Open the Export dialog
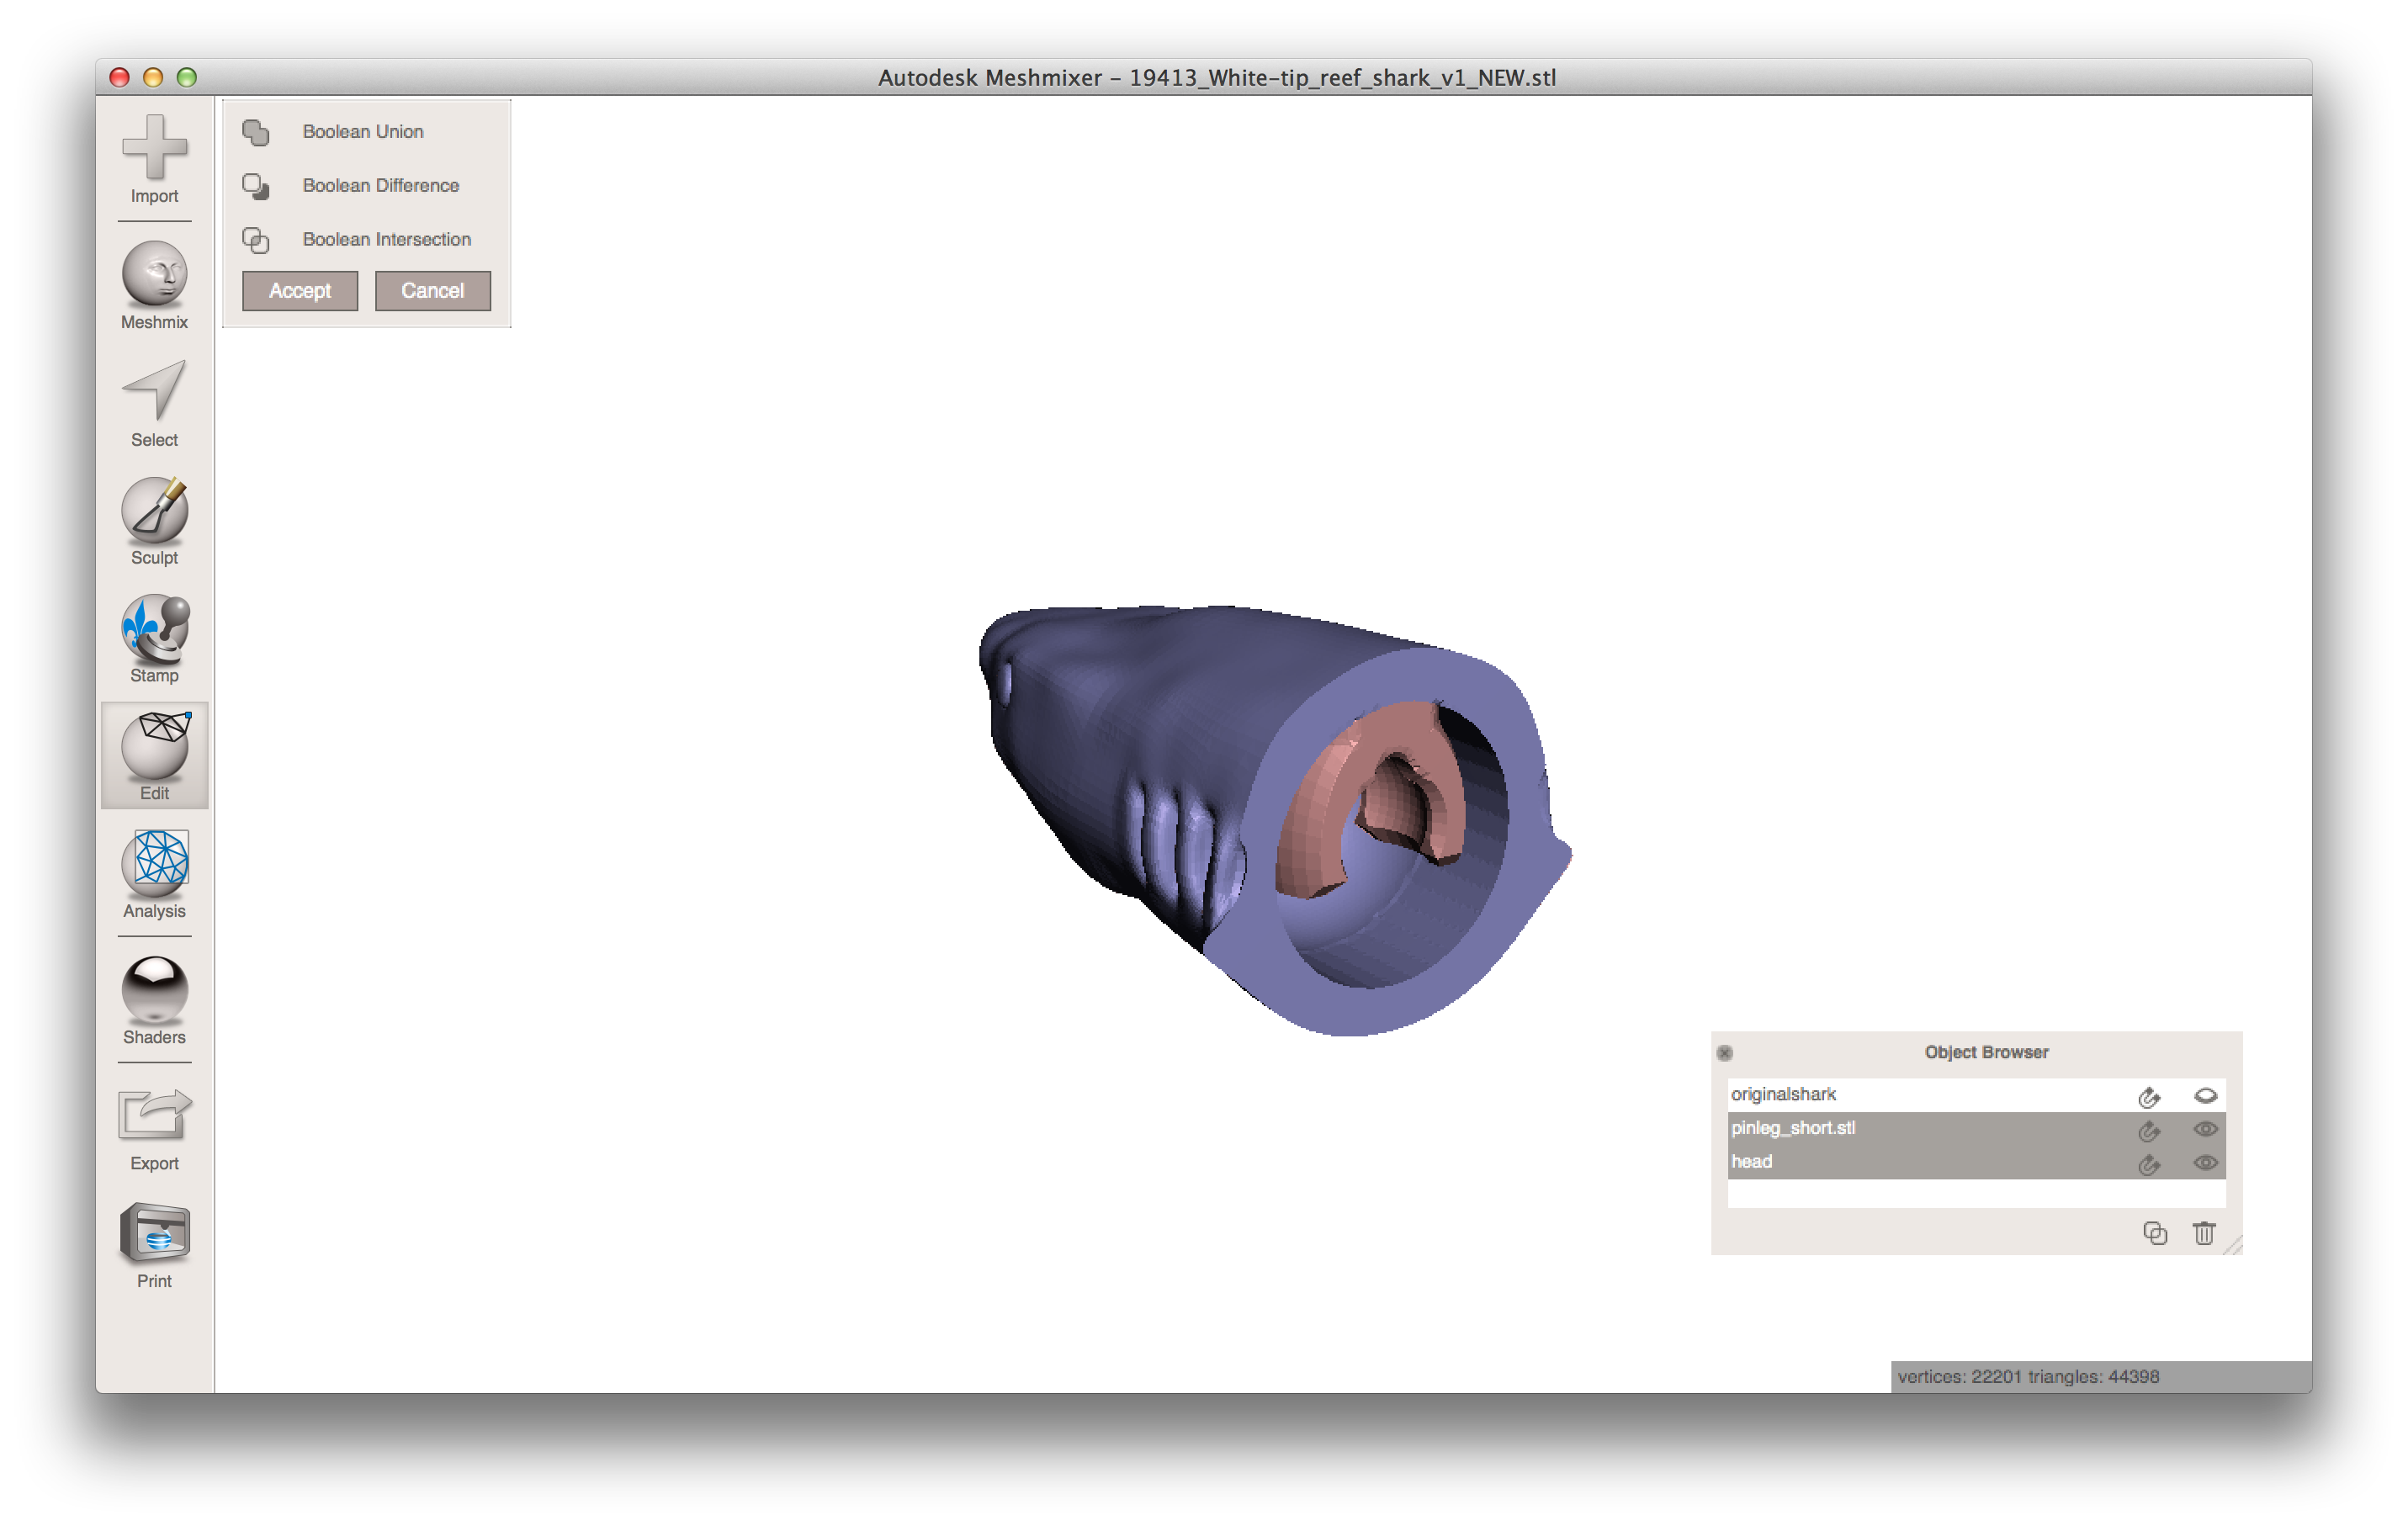Viewport: 2408px width, 1526px height. coord(154,1129)
